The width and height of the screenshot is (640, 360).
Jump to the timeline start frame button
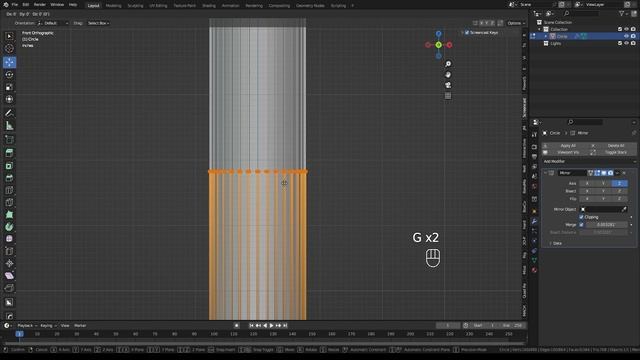point(251,326)
